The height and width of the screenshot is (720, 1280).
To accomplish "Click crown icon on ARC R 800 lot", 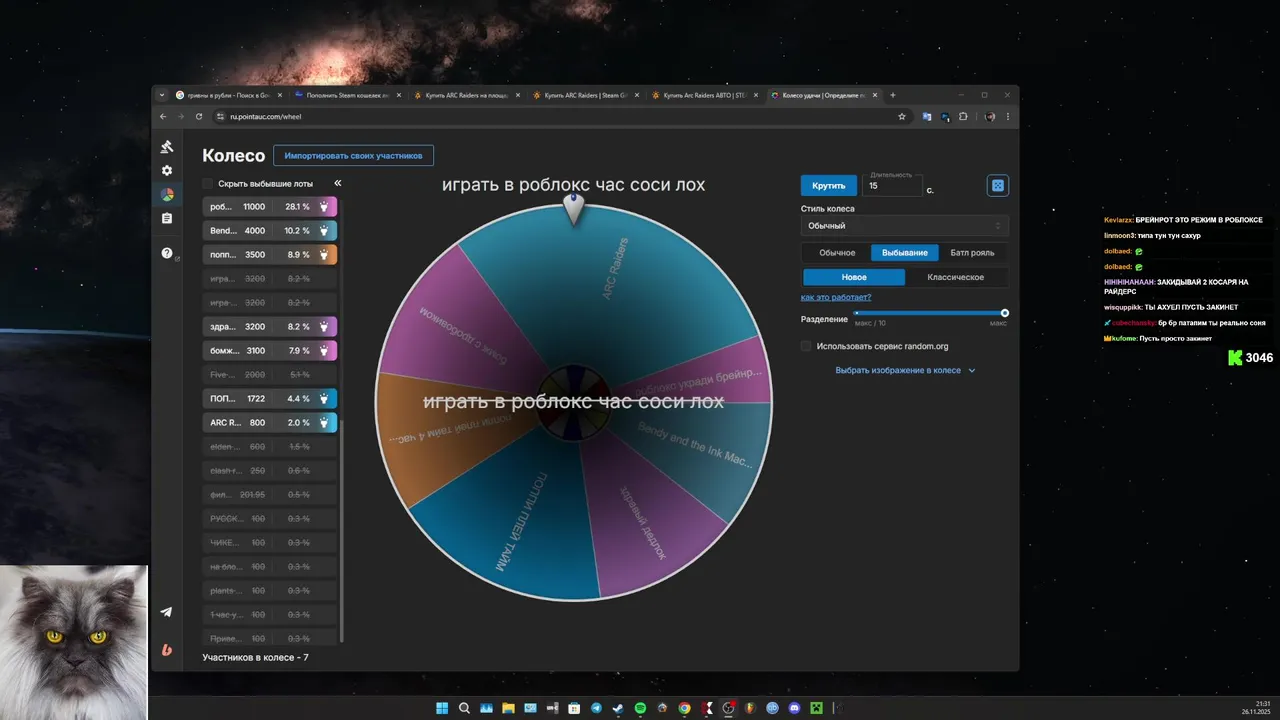I will click(x=324, y=423).
